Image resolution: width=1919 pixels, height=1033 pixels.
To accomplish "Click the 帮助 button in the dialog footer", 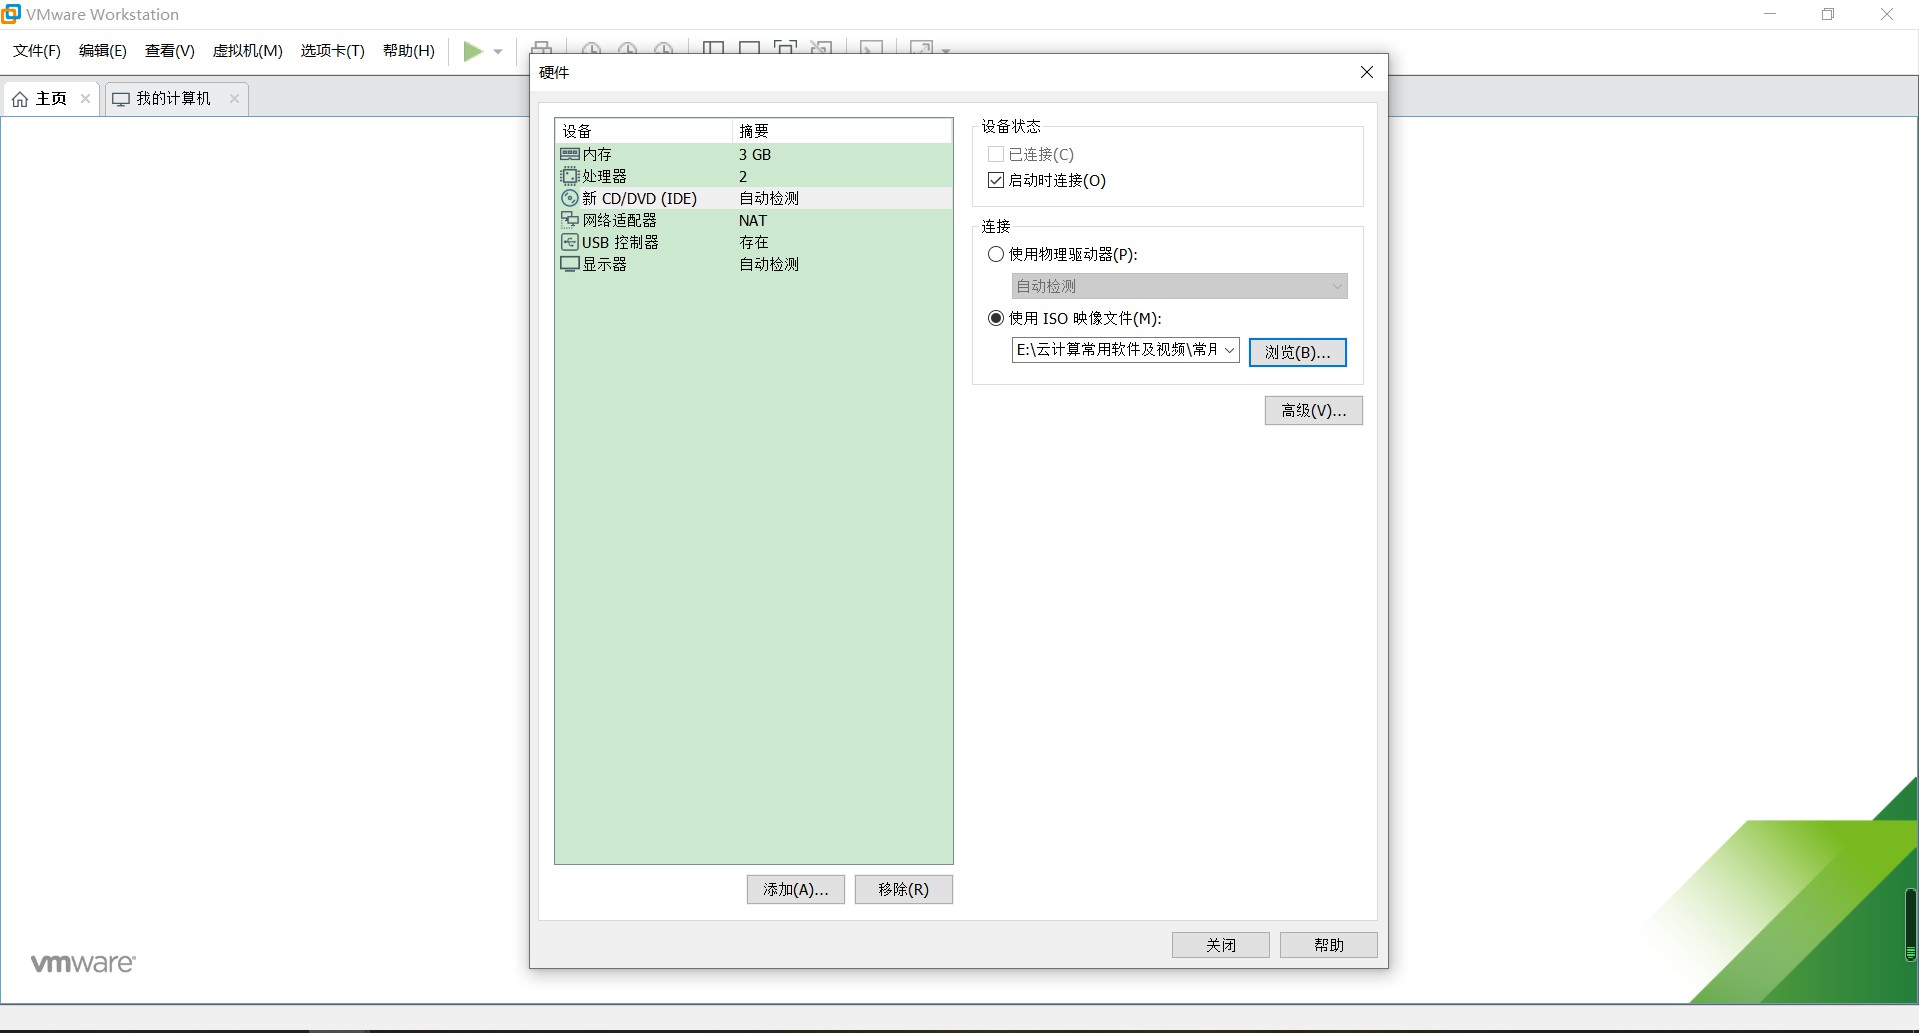I will click(x=1329, y=945).
